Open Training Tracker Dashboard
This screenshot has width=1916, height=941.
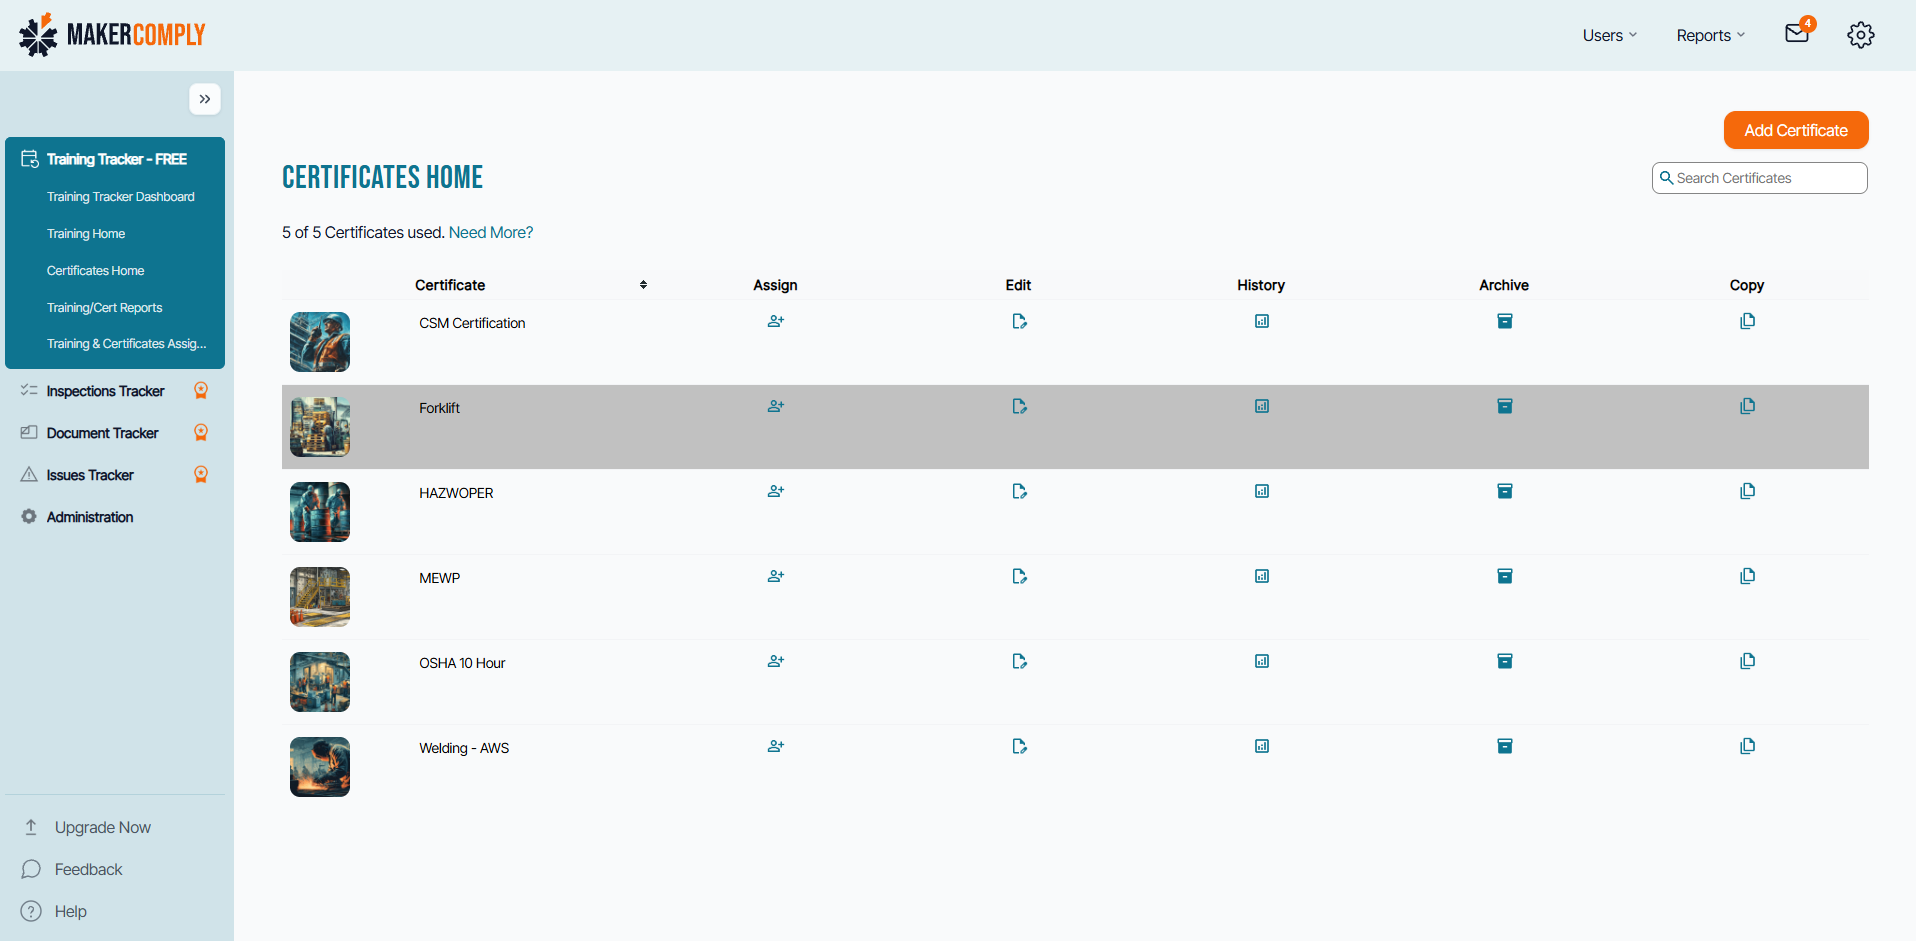pyautogui.click(x=121, y=197)
